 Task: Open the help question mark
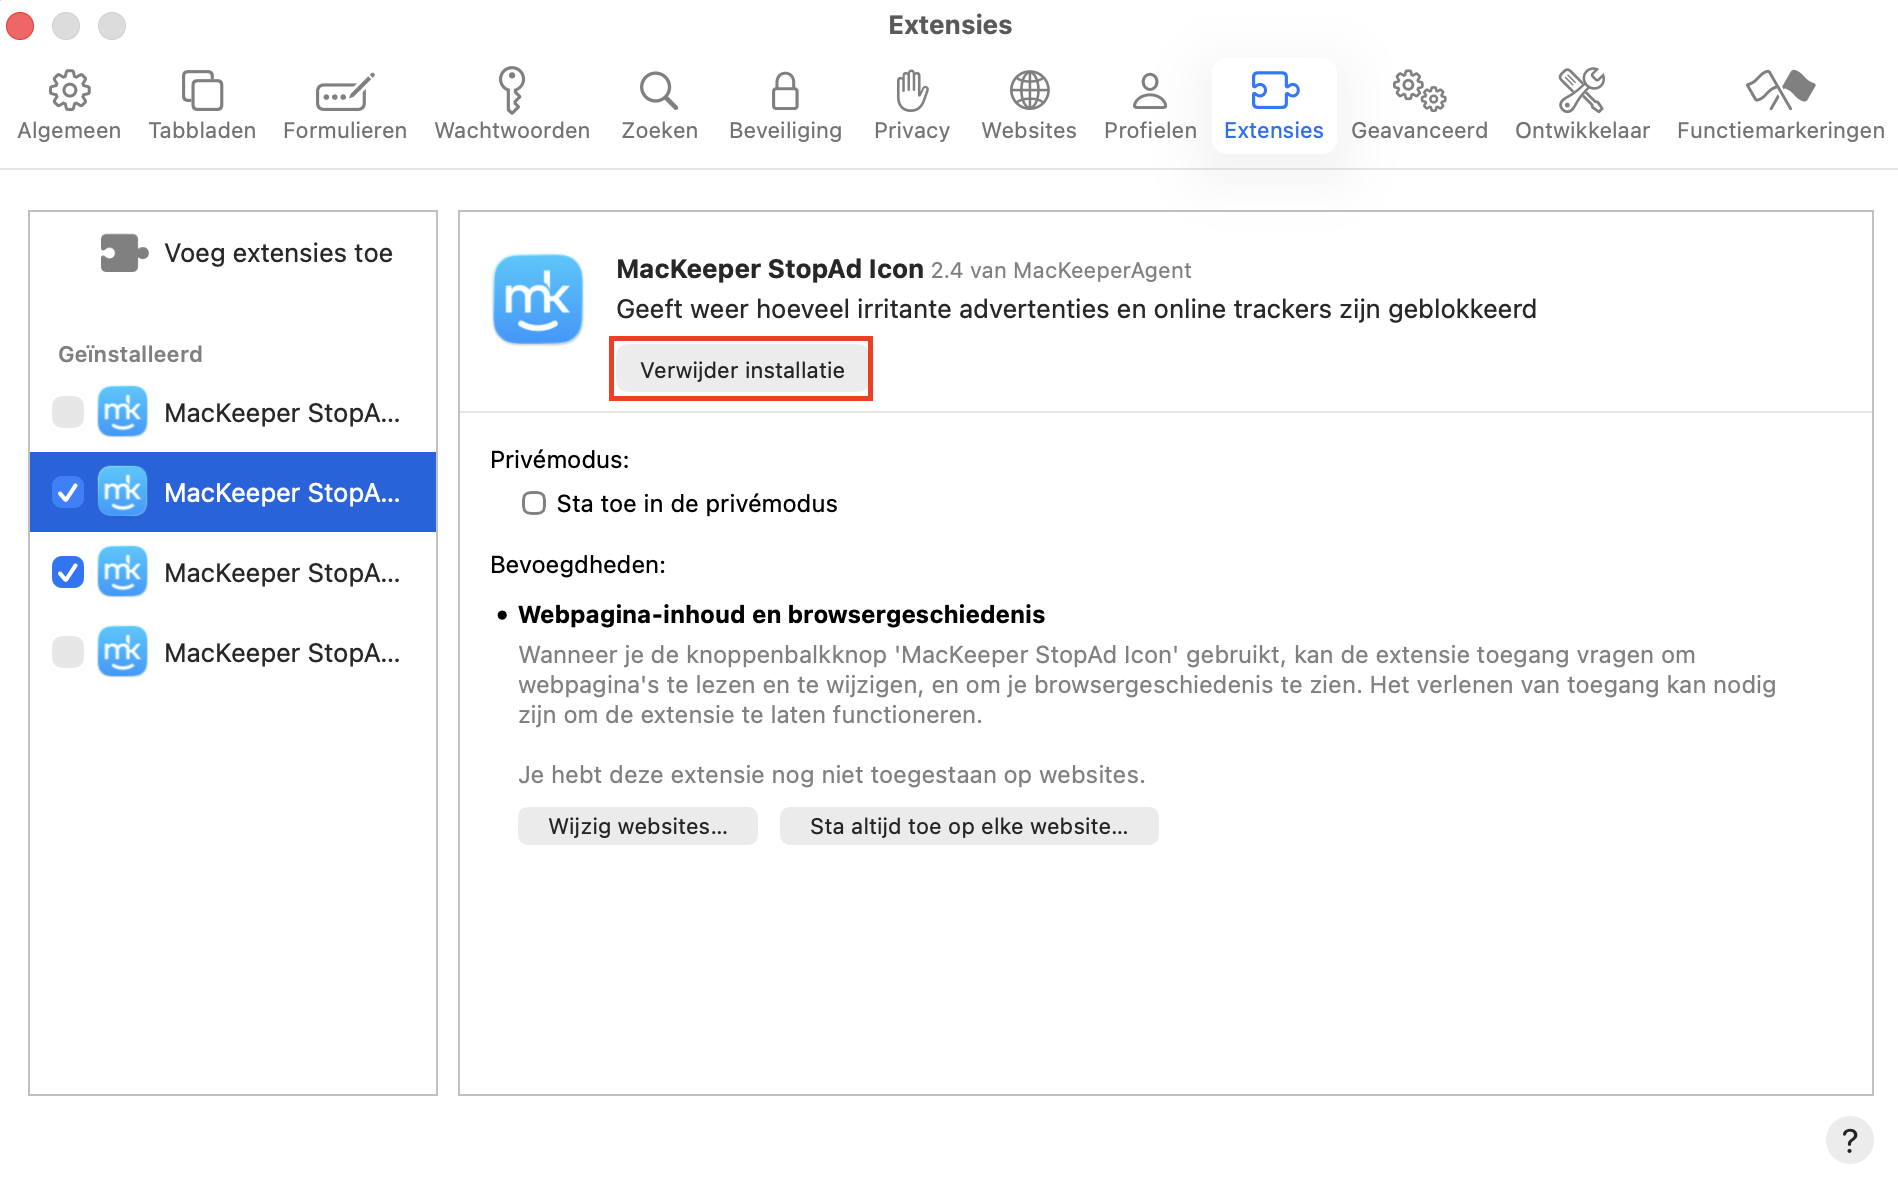1851,1139
